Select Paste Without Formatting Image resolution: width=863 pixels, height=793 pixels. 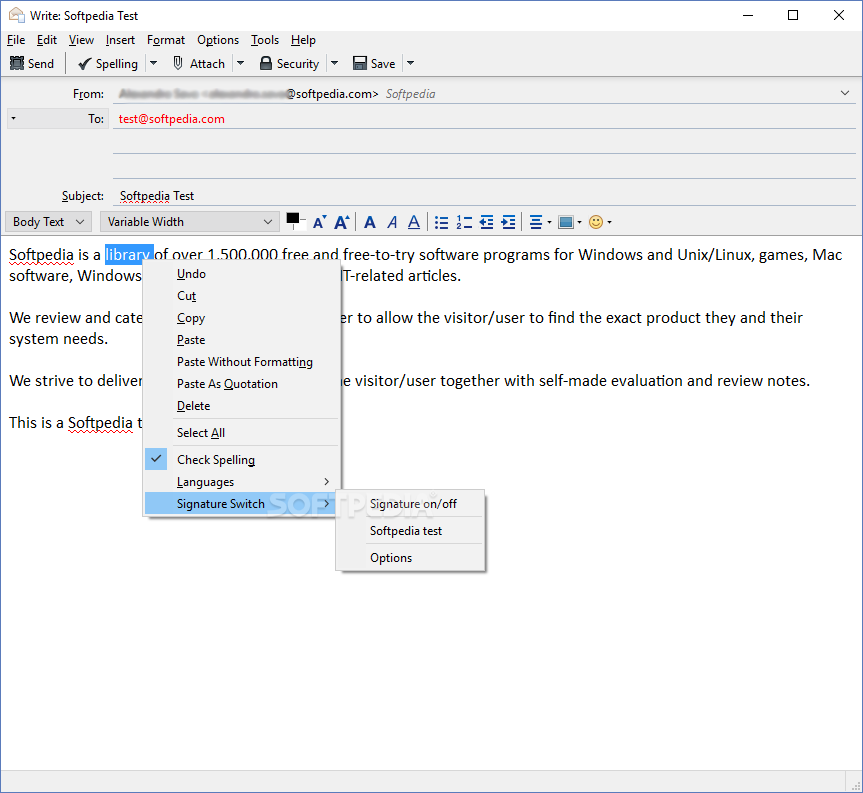coord(242,362)
